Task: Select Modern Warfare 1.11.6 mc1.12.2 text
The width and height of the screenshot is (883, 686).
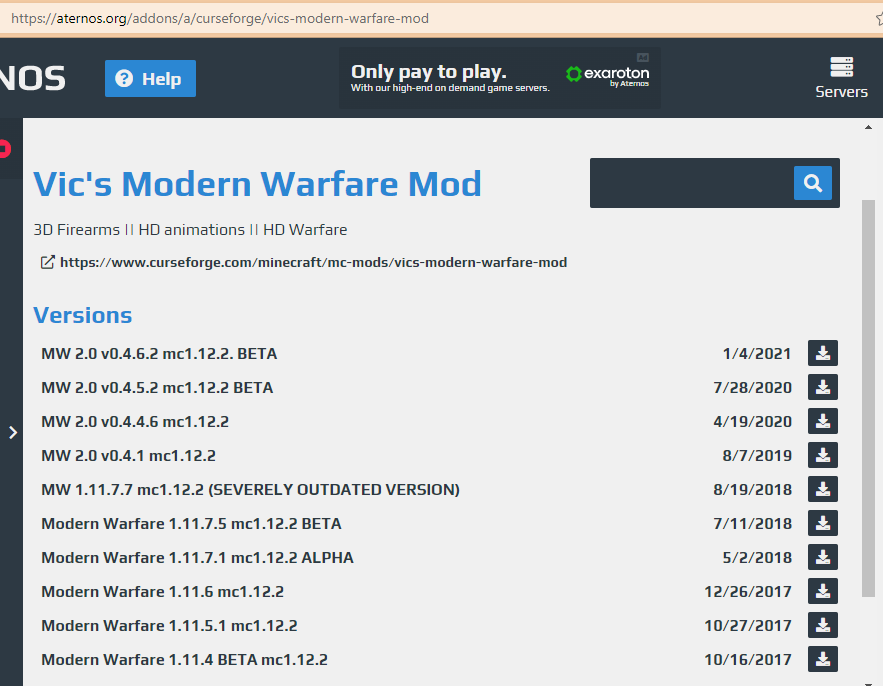Action: tap(163, 591)
